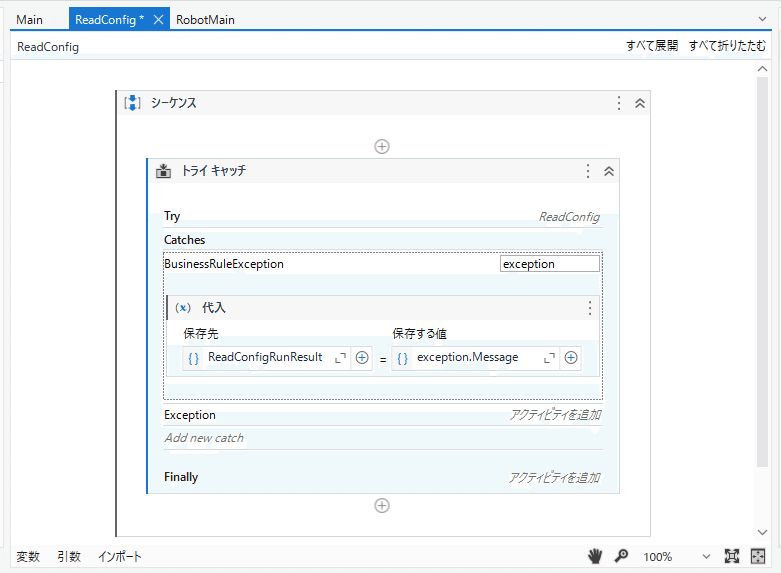Add activity above トライ キャッチ
This screenshot has height=573, width=781.
tap(382, 146)
